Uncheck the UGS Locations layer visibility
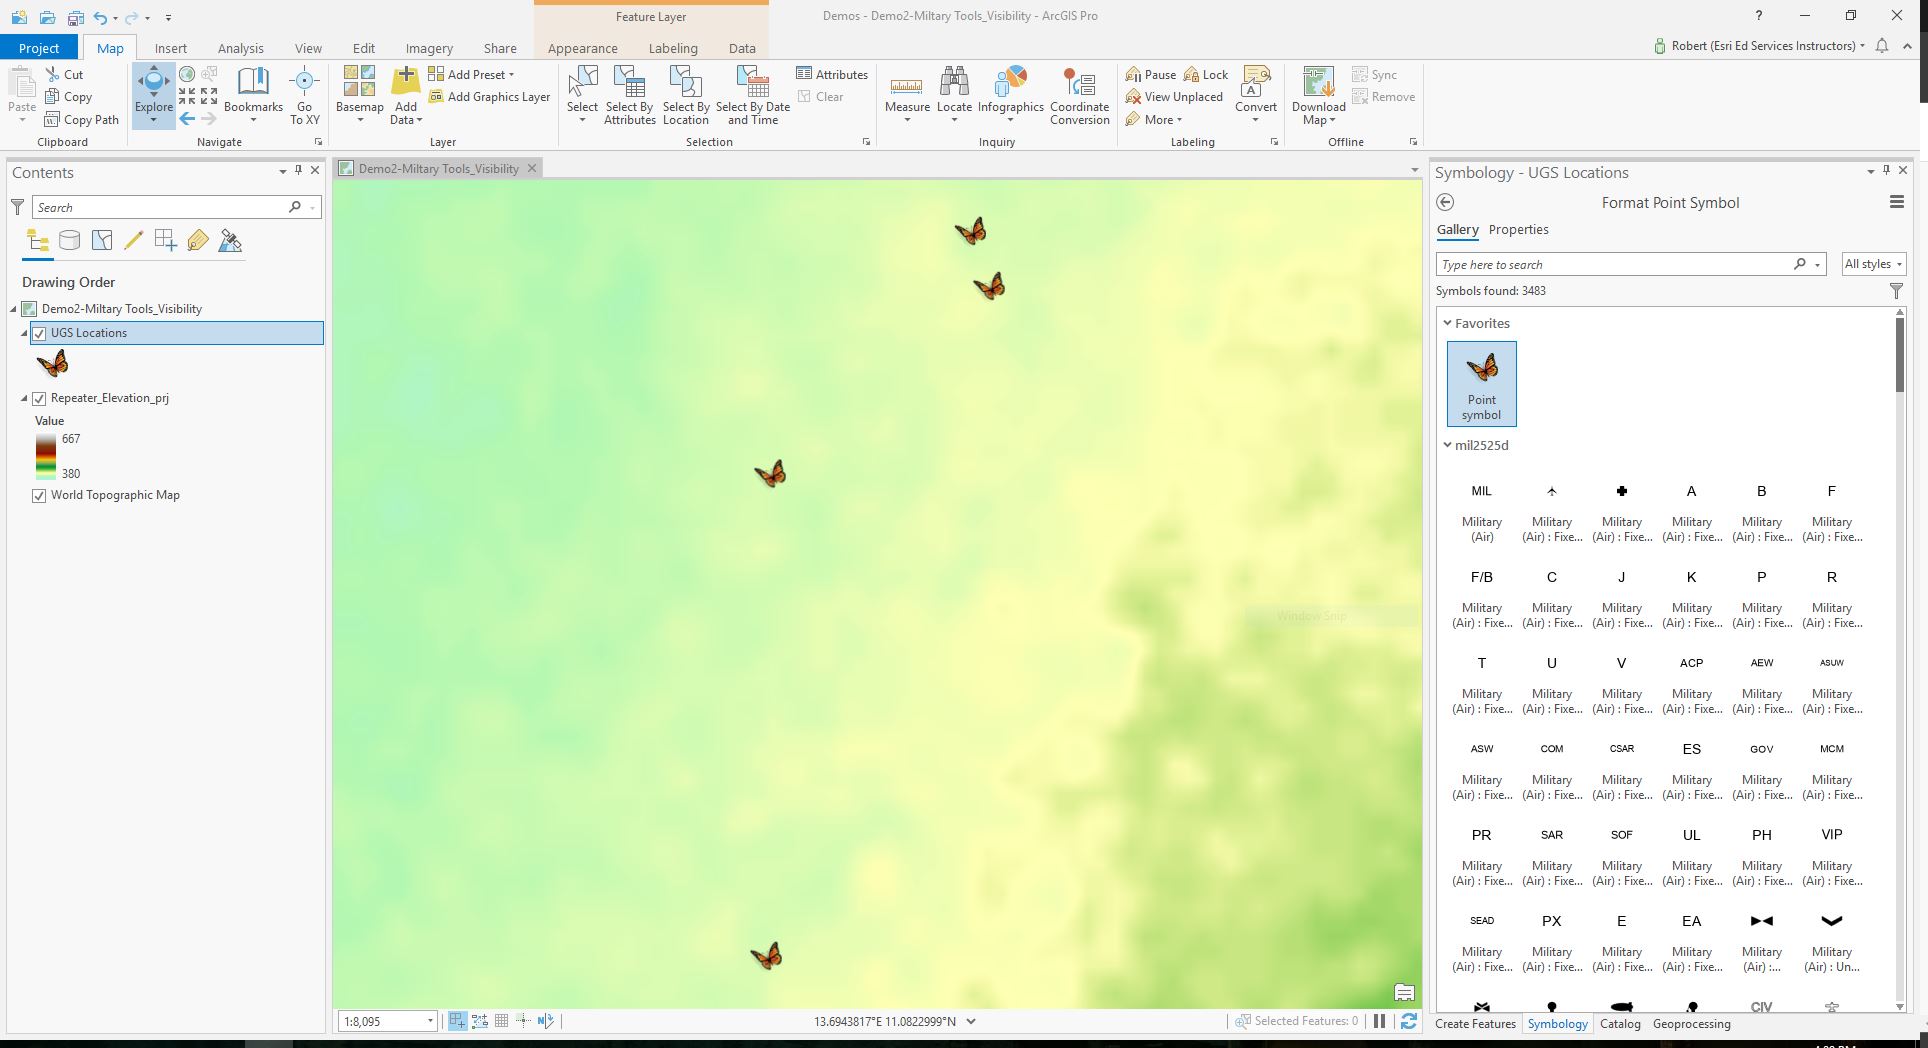1928x1048 pixels. pyautogui.click(x=39, y=333)
